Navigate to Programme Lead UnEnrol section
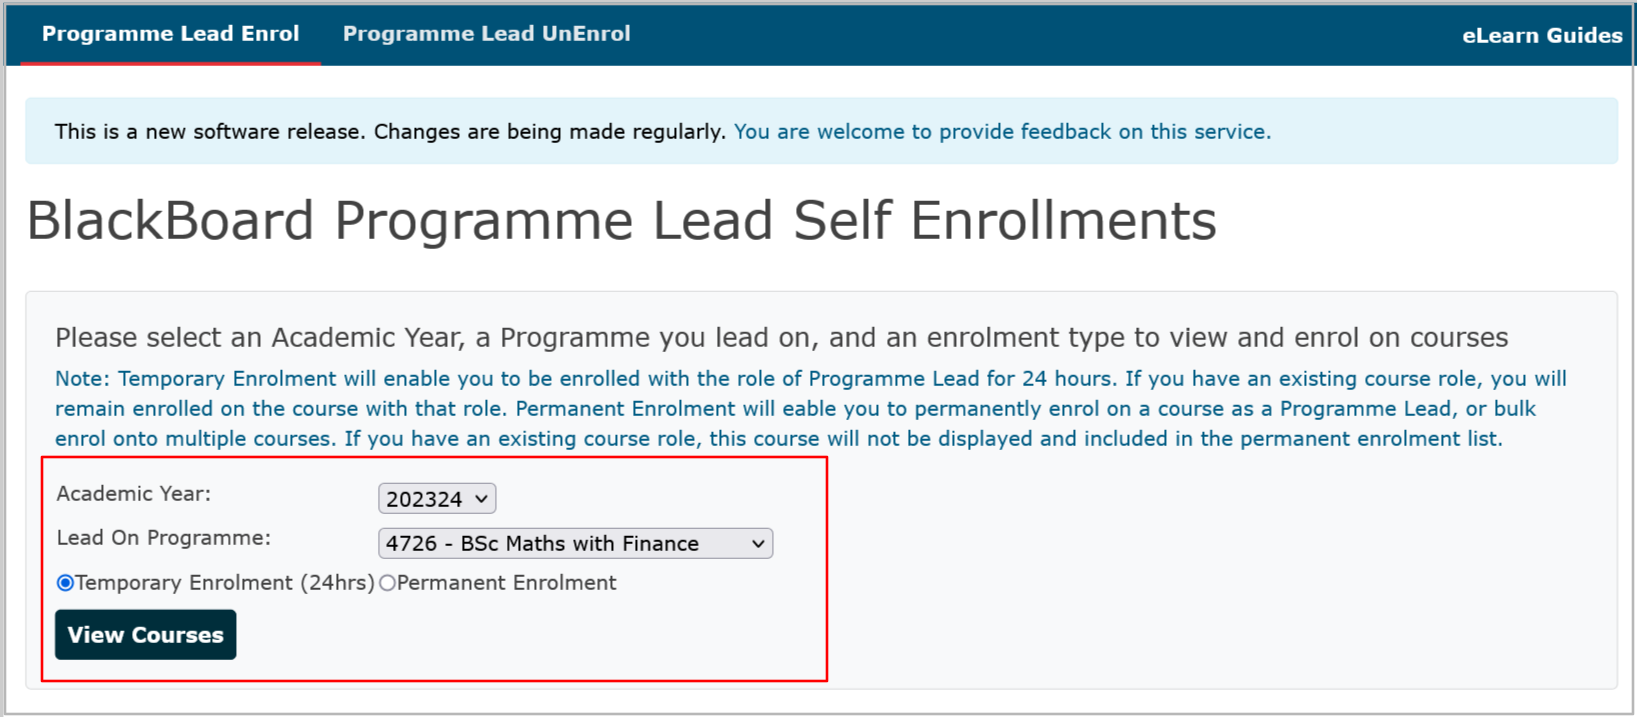 tap(486, 33)
